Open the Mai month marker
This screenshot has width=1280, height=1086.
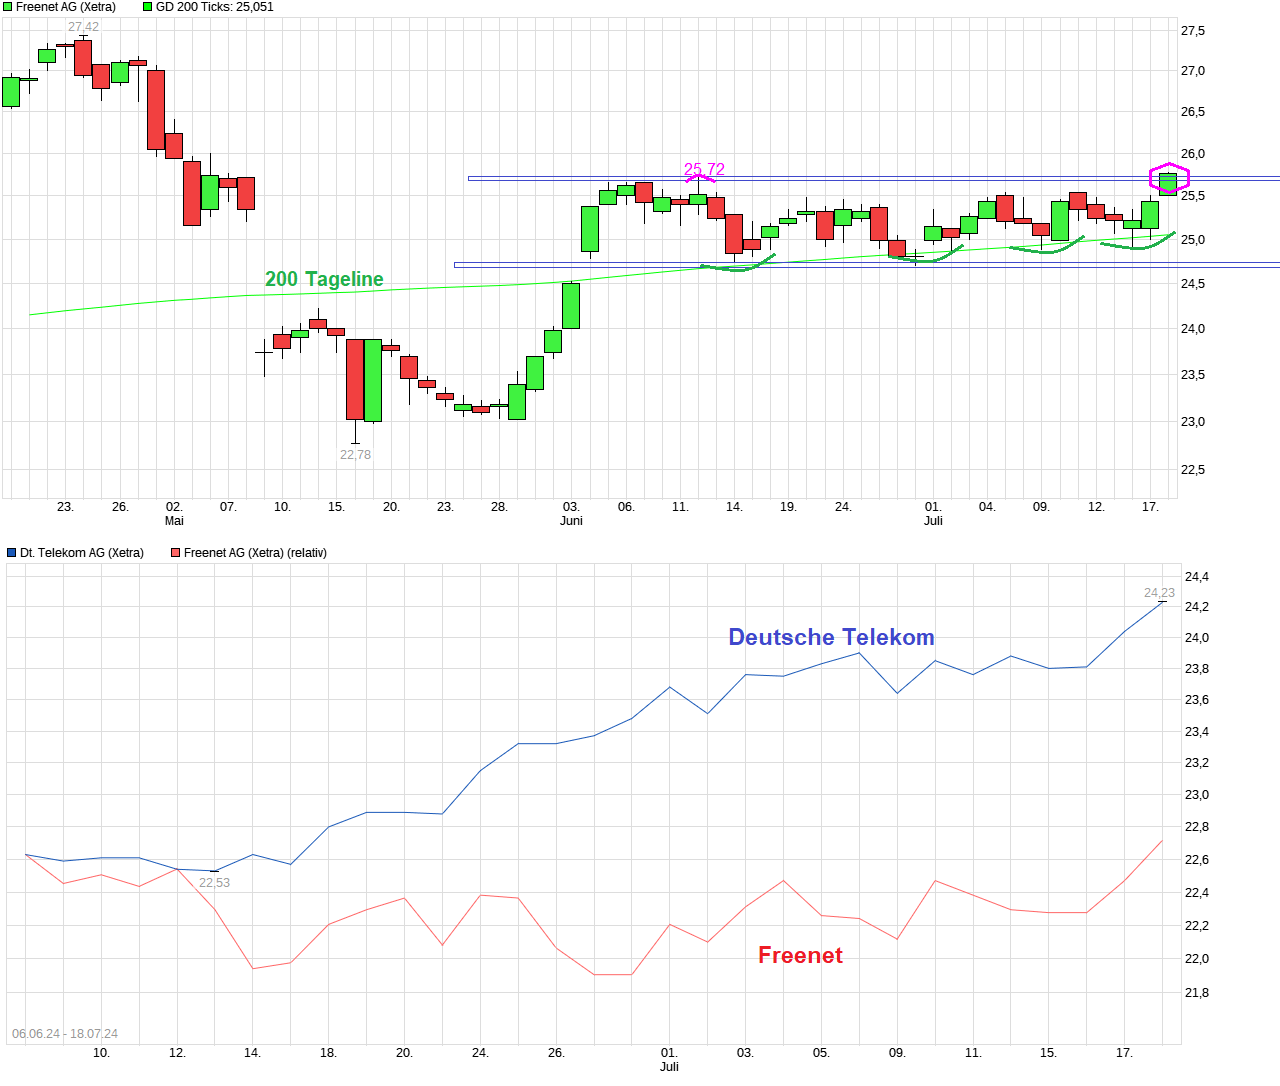click(x=175, y=520)
